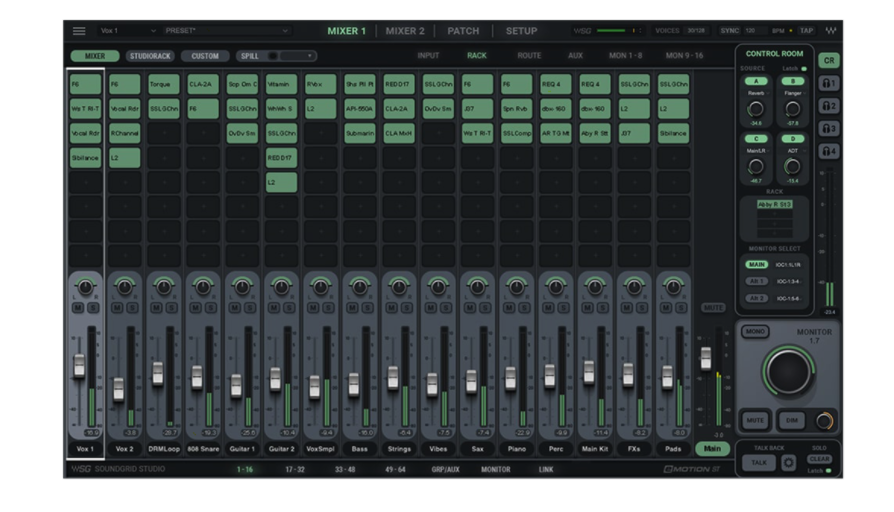This screenshot has width=894, height=512.
Task: Toggle Control Room source A
Action: 756,81
